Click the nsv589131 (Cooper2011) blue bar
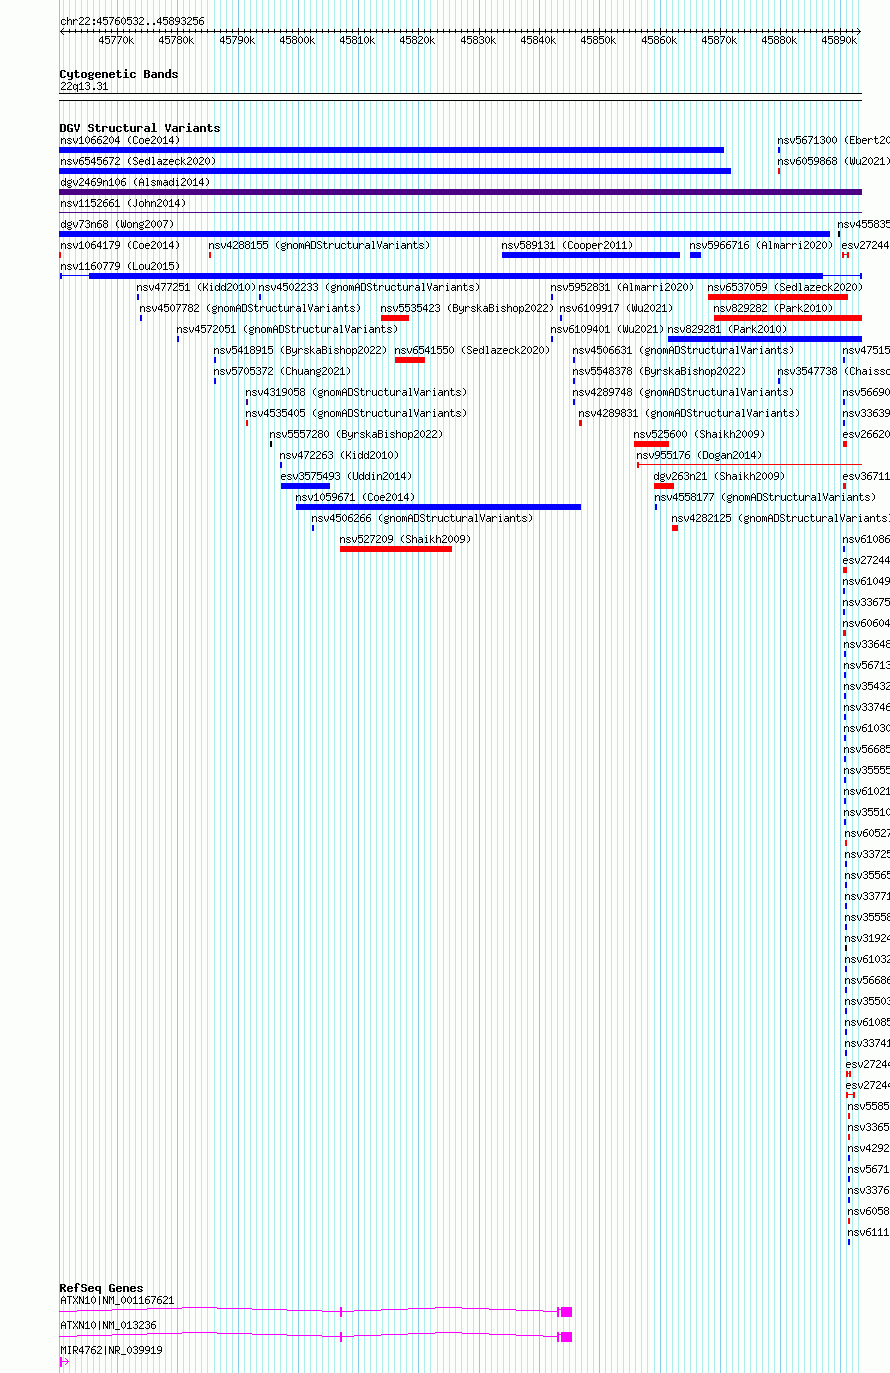 point(590,255)
